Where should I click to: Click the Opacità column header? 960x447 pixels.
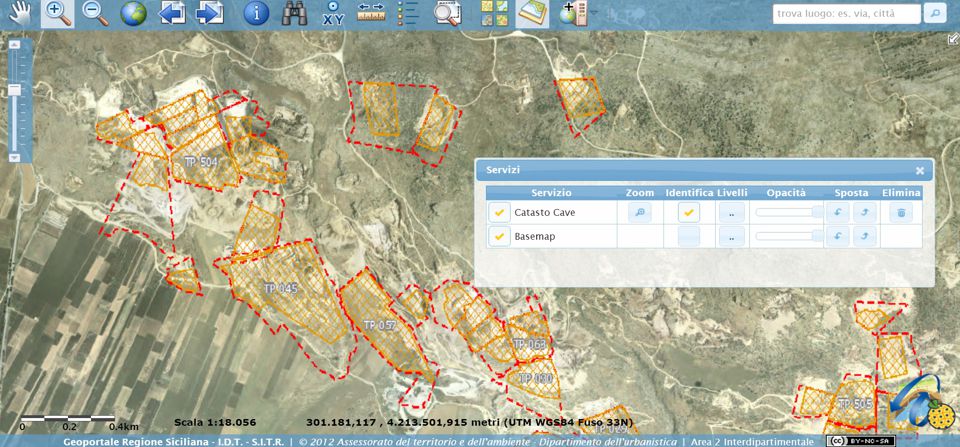tap(786, 192)
